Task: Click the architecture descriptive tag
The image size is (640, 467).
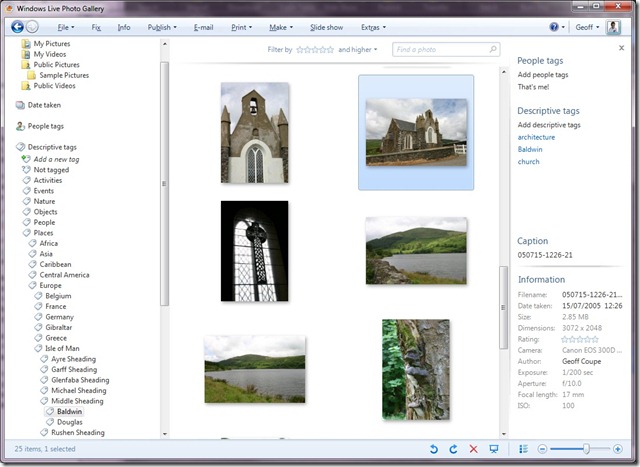Action: point(536,137)
